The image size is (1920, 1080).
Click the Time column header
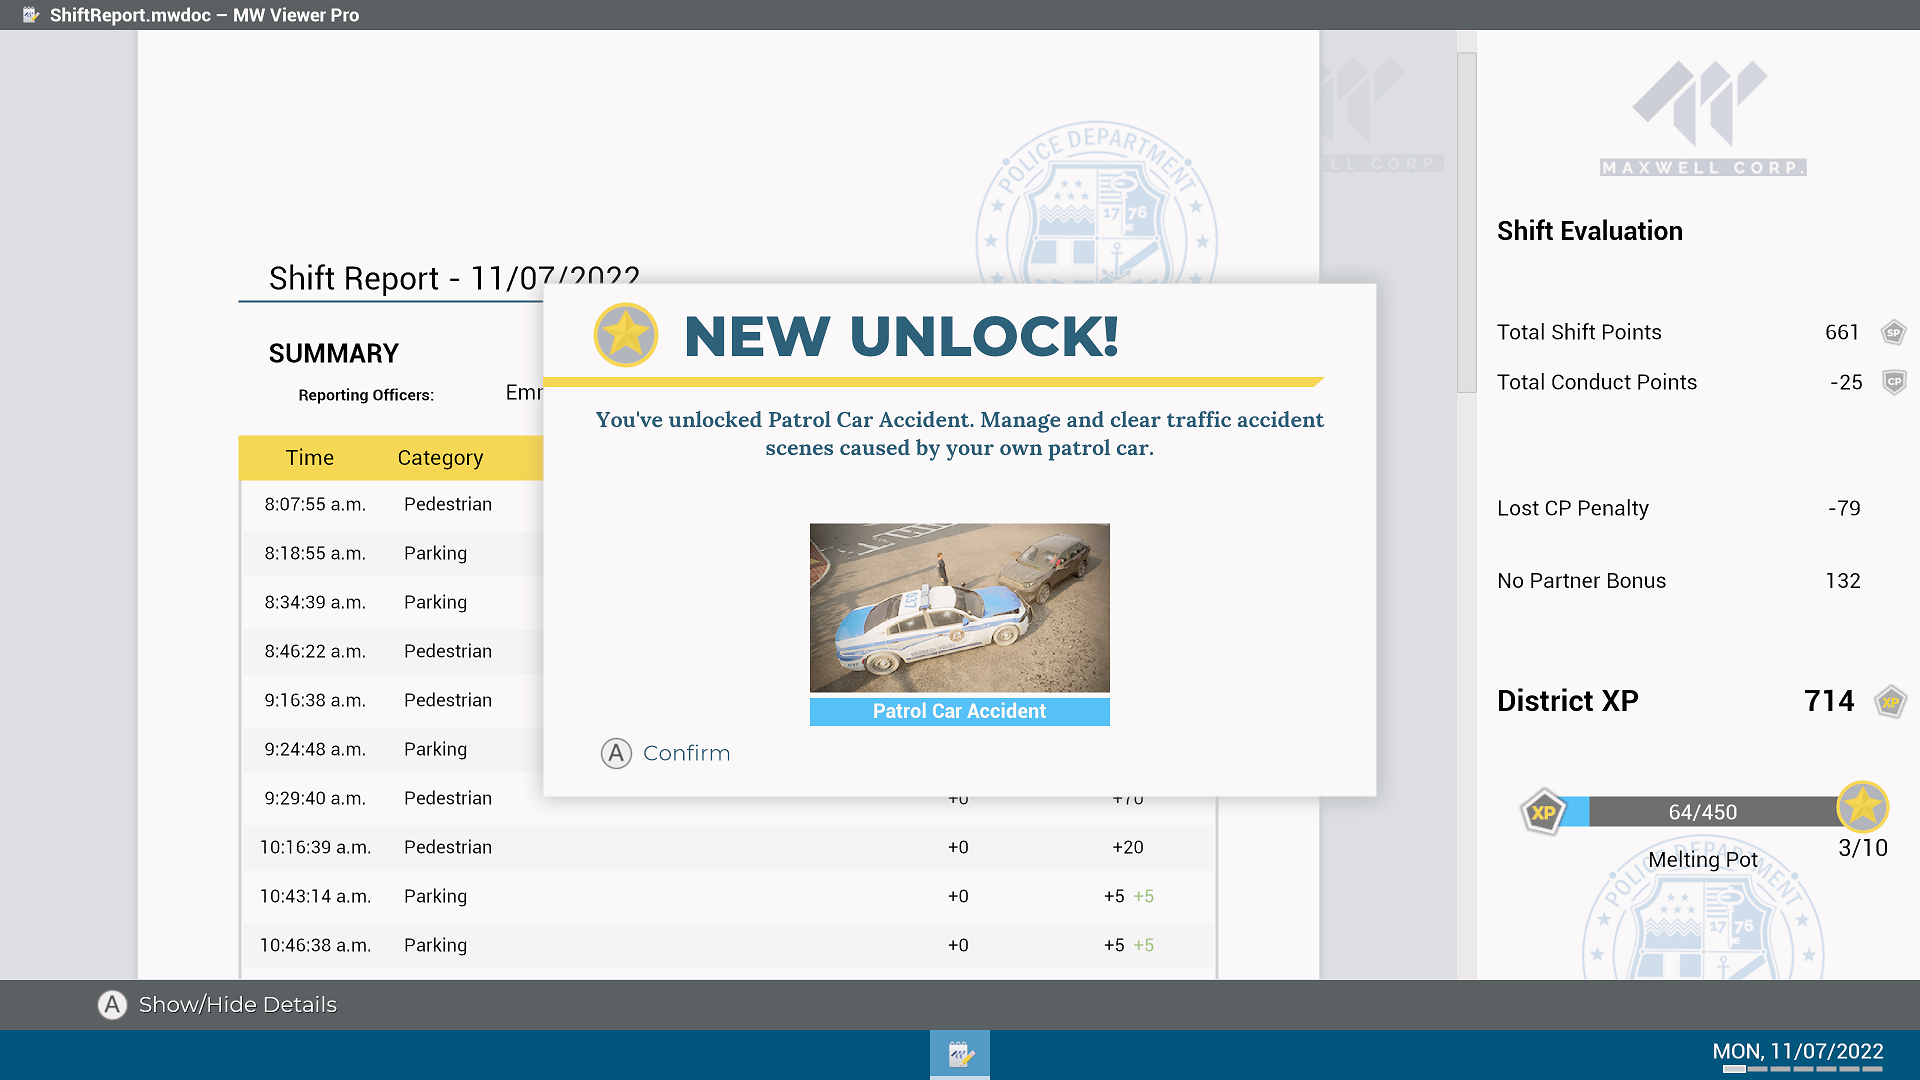(309, 458)
